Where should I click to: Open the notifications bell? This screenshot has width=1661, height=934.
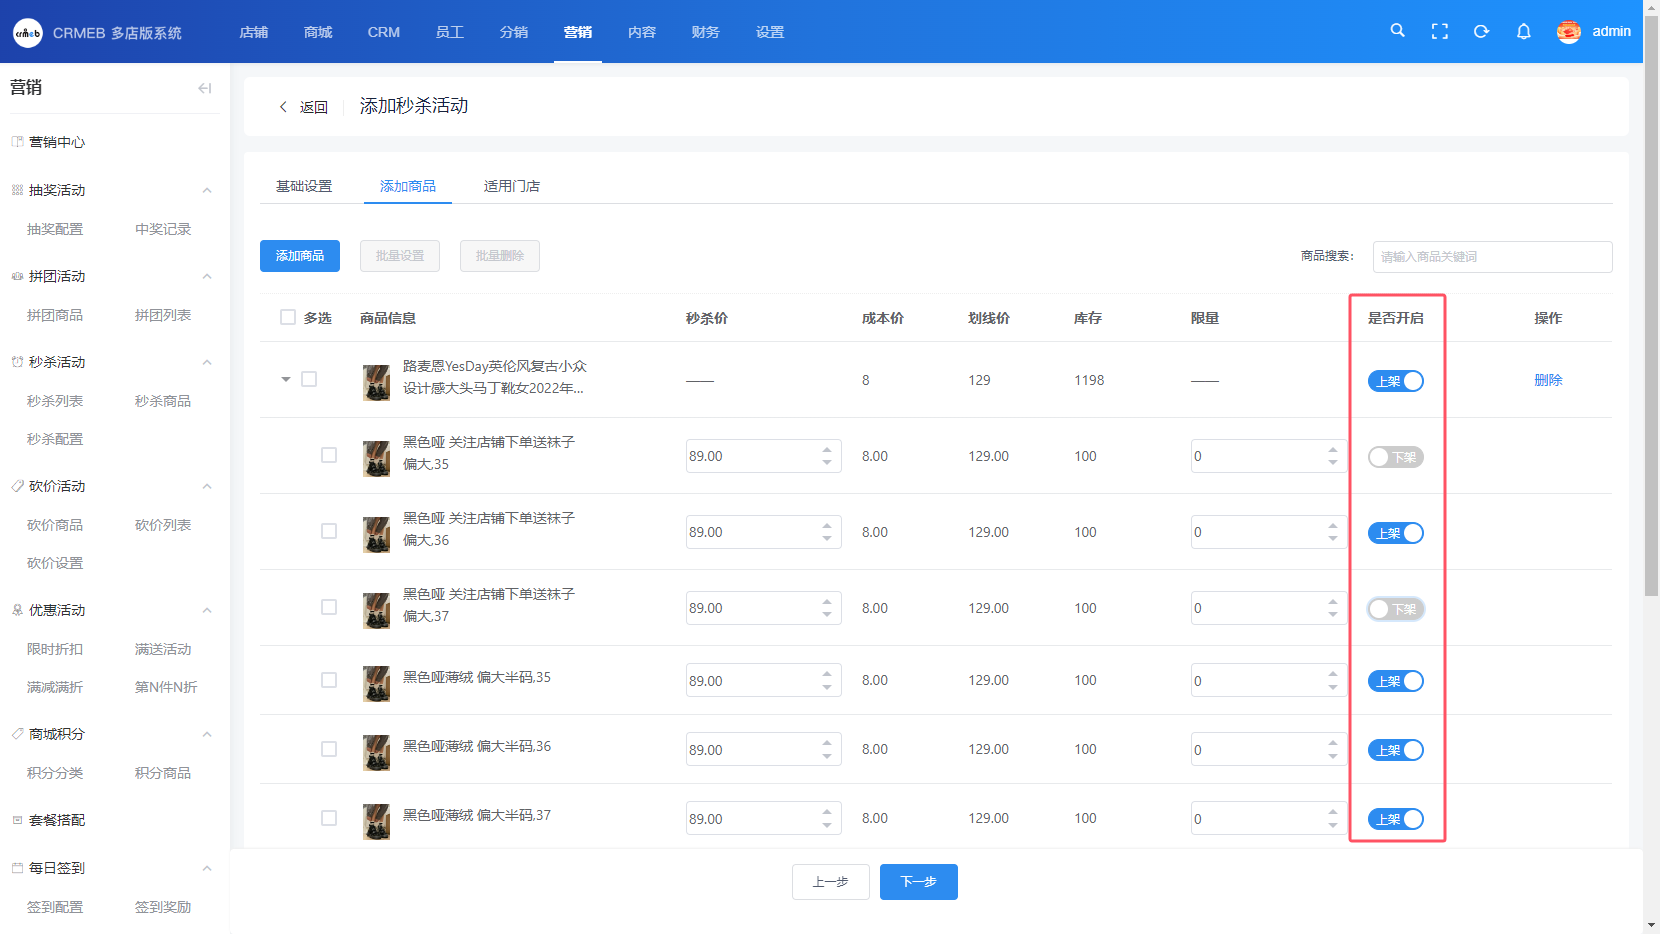pos(1523,31)
